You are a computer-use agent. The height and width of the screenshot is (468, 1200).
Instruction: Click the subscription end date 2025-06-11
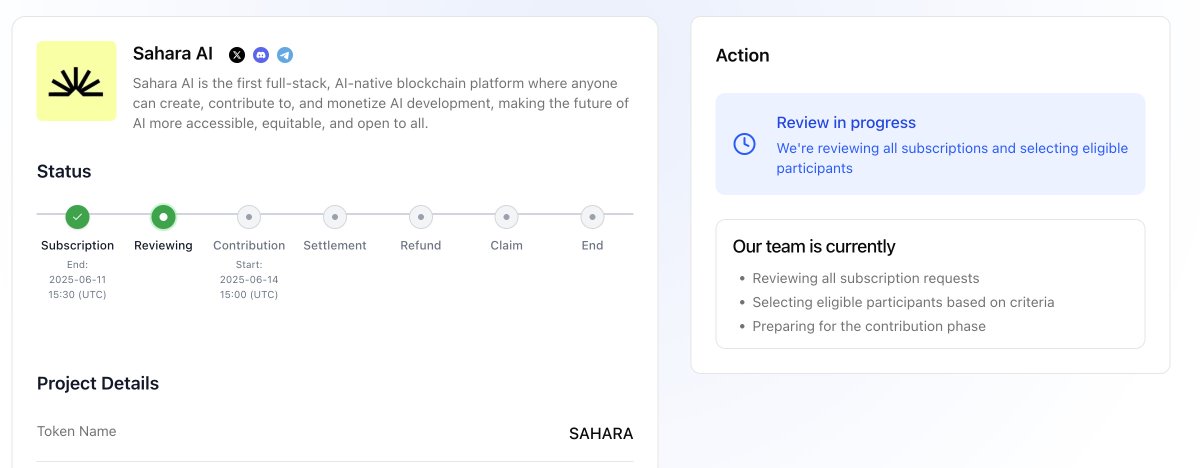pos(78,279)
